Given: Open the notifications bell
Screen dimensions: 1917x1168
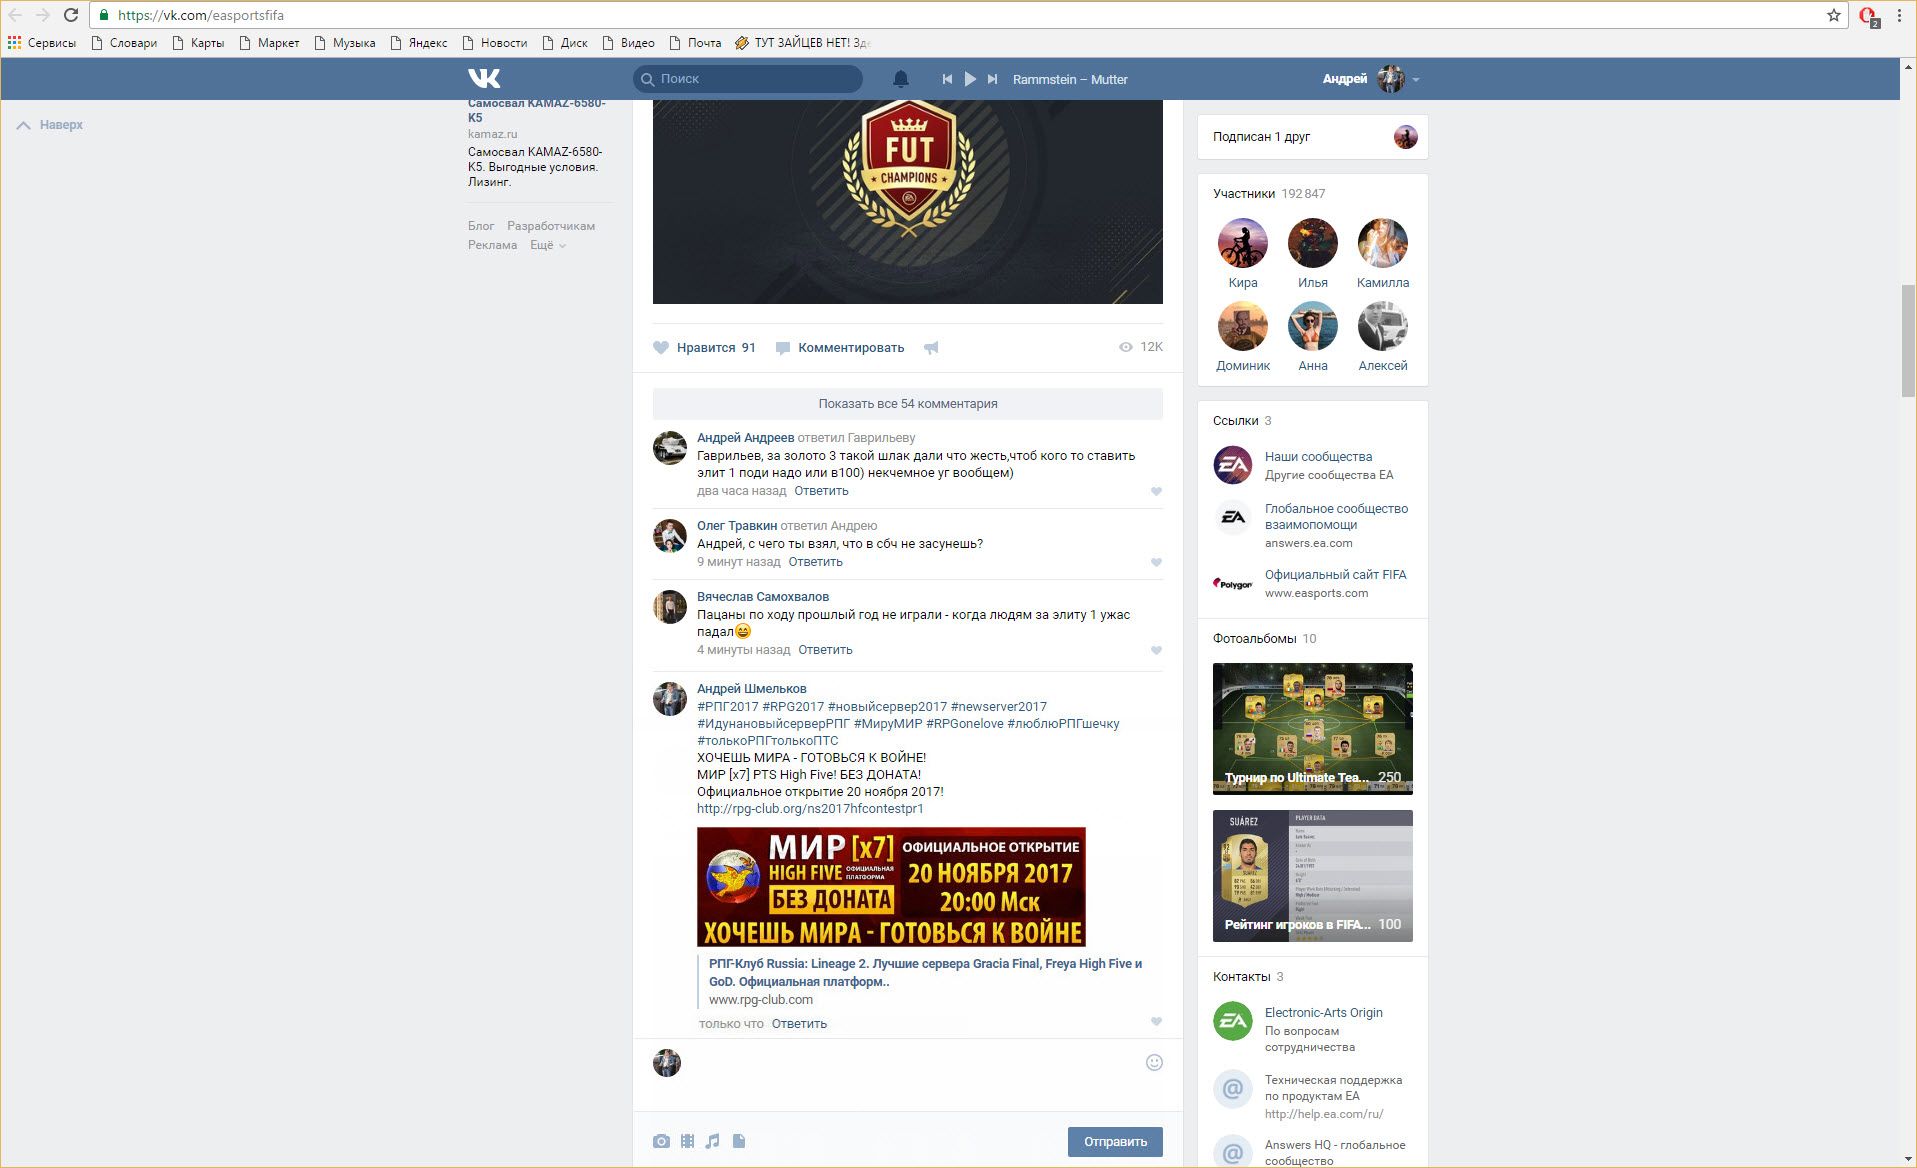Looking at the screenshot, I should 900,79.
